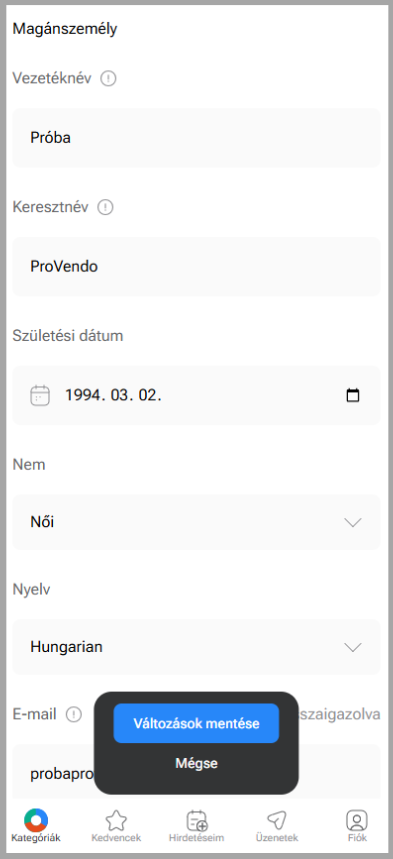The image size is (393, 859).
Task: Open Fiók profile icon
Action: click(357, 821)
